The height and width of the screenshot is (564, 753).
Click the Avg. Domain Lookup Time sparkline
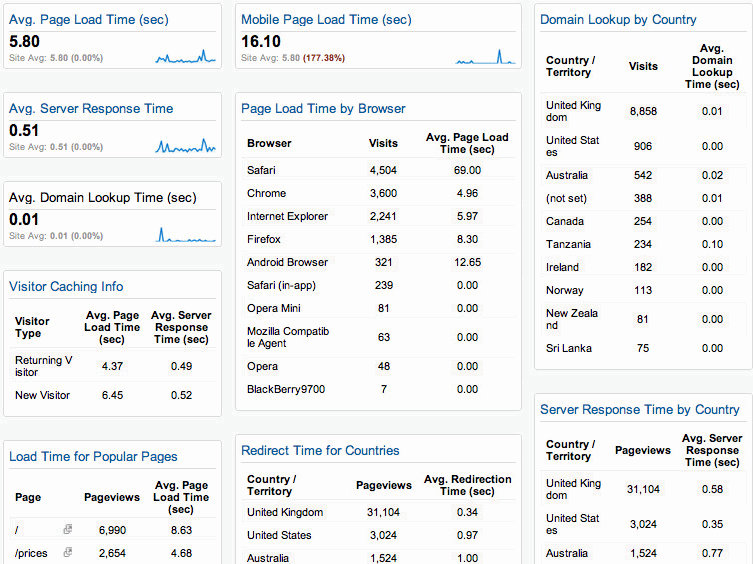pos(186,235)
